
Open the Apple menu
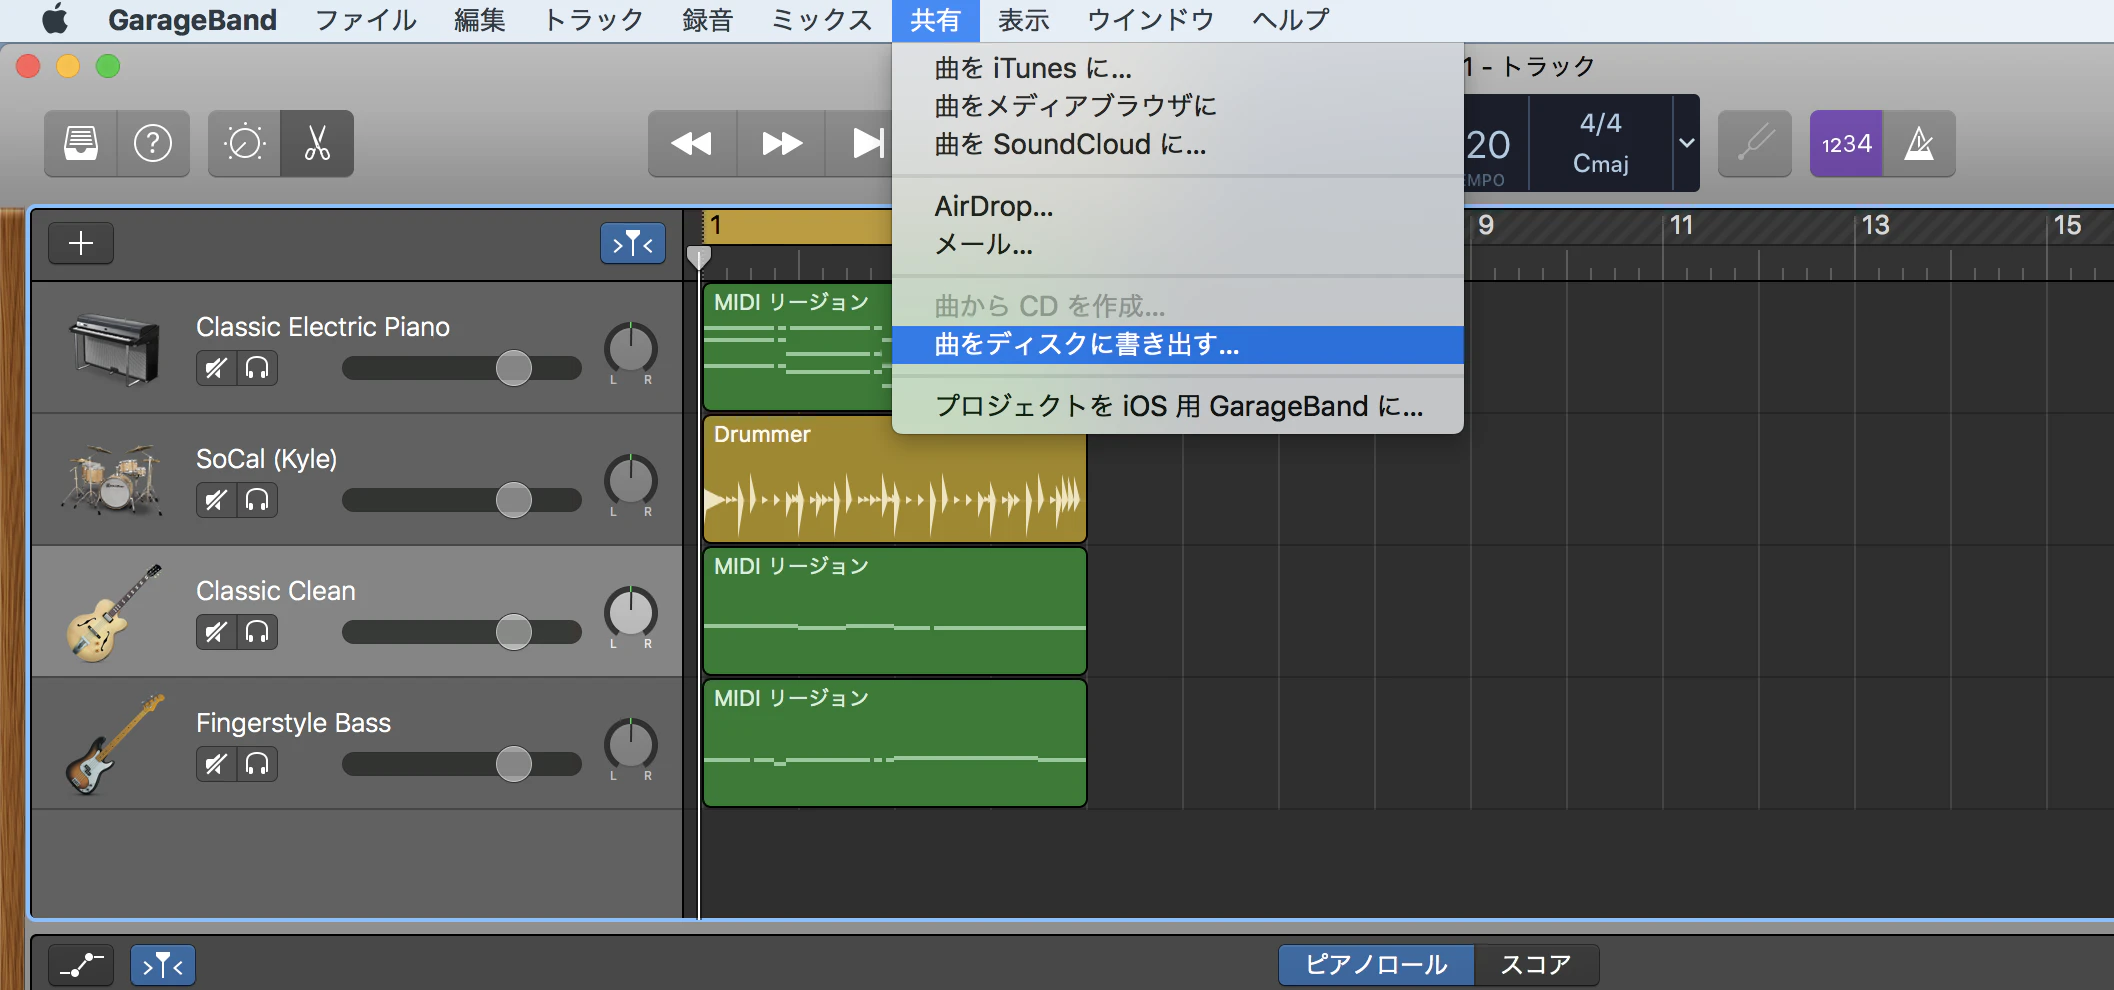pos(54,20)
